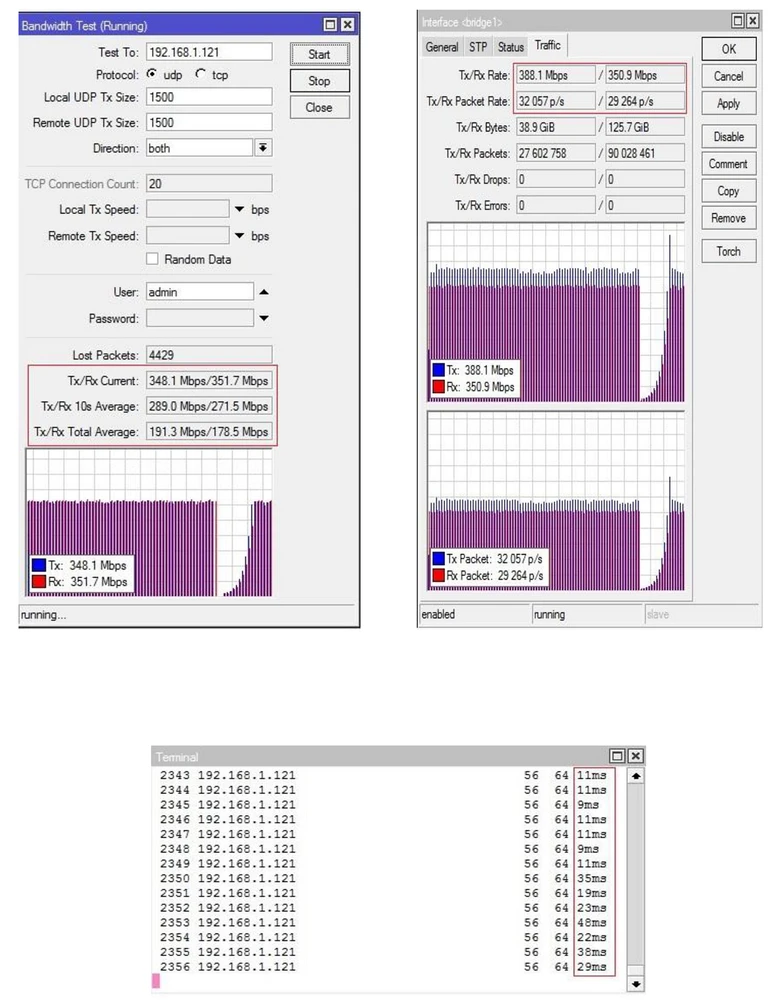Disable the bridge1 interface
Image resolution: width=771 pixels, height=1000 pixels.
point(728,137)
